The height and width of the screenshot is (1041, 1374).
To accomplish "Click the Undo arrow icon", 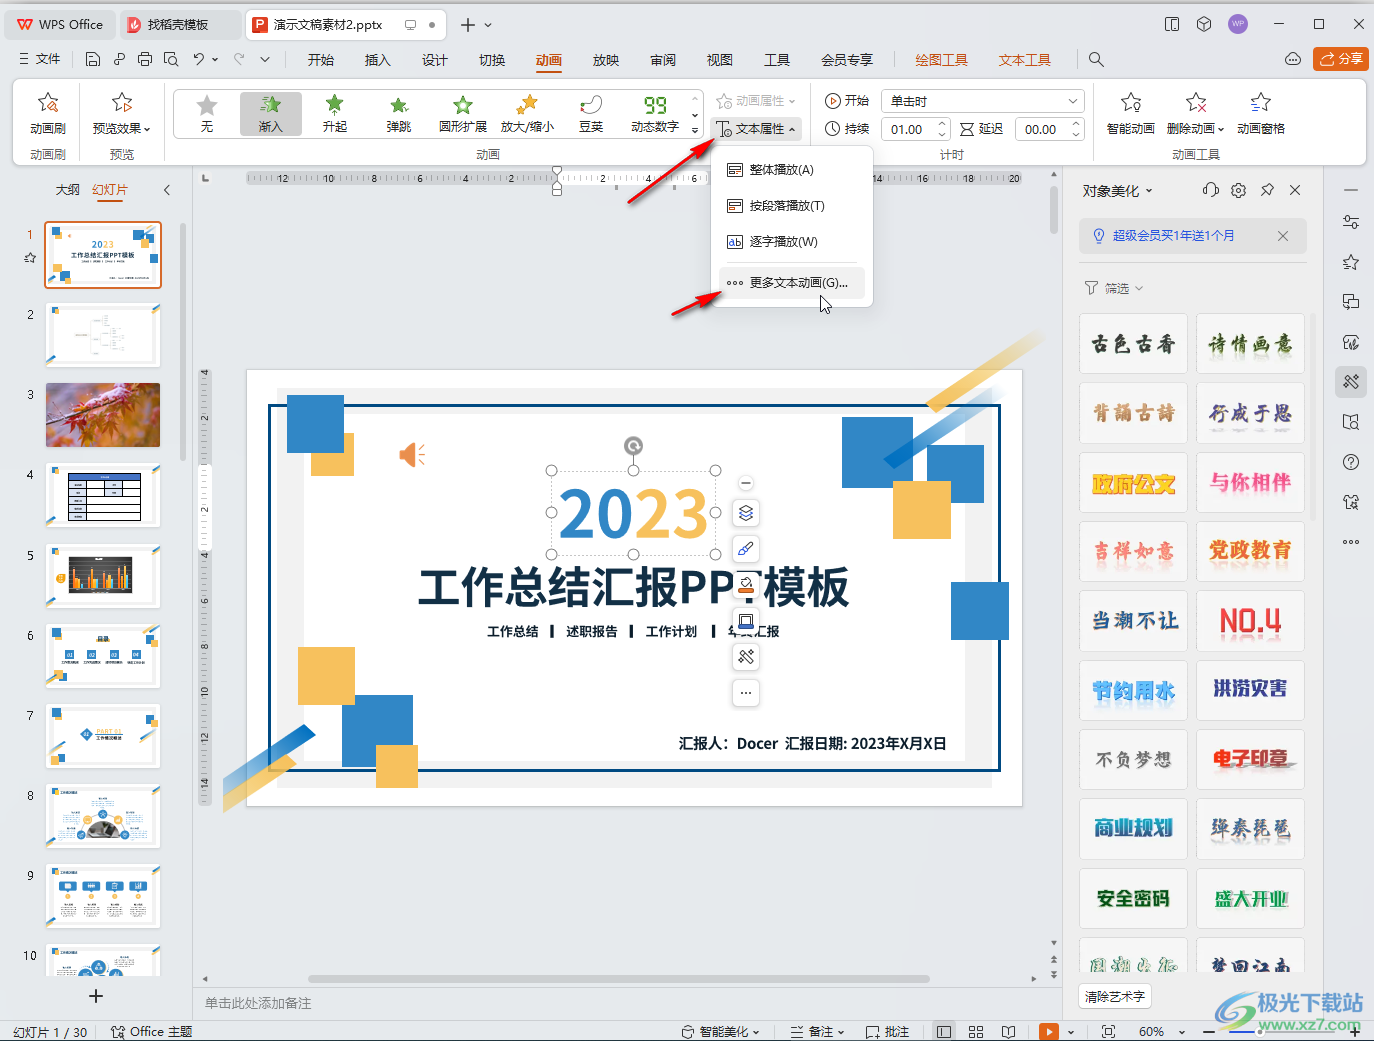I will point(199,59).
